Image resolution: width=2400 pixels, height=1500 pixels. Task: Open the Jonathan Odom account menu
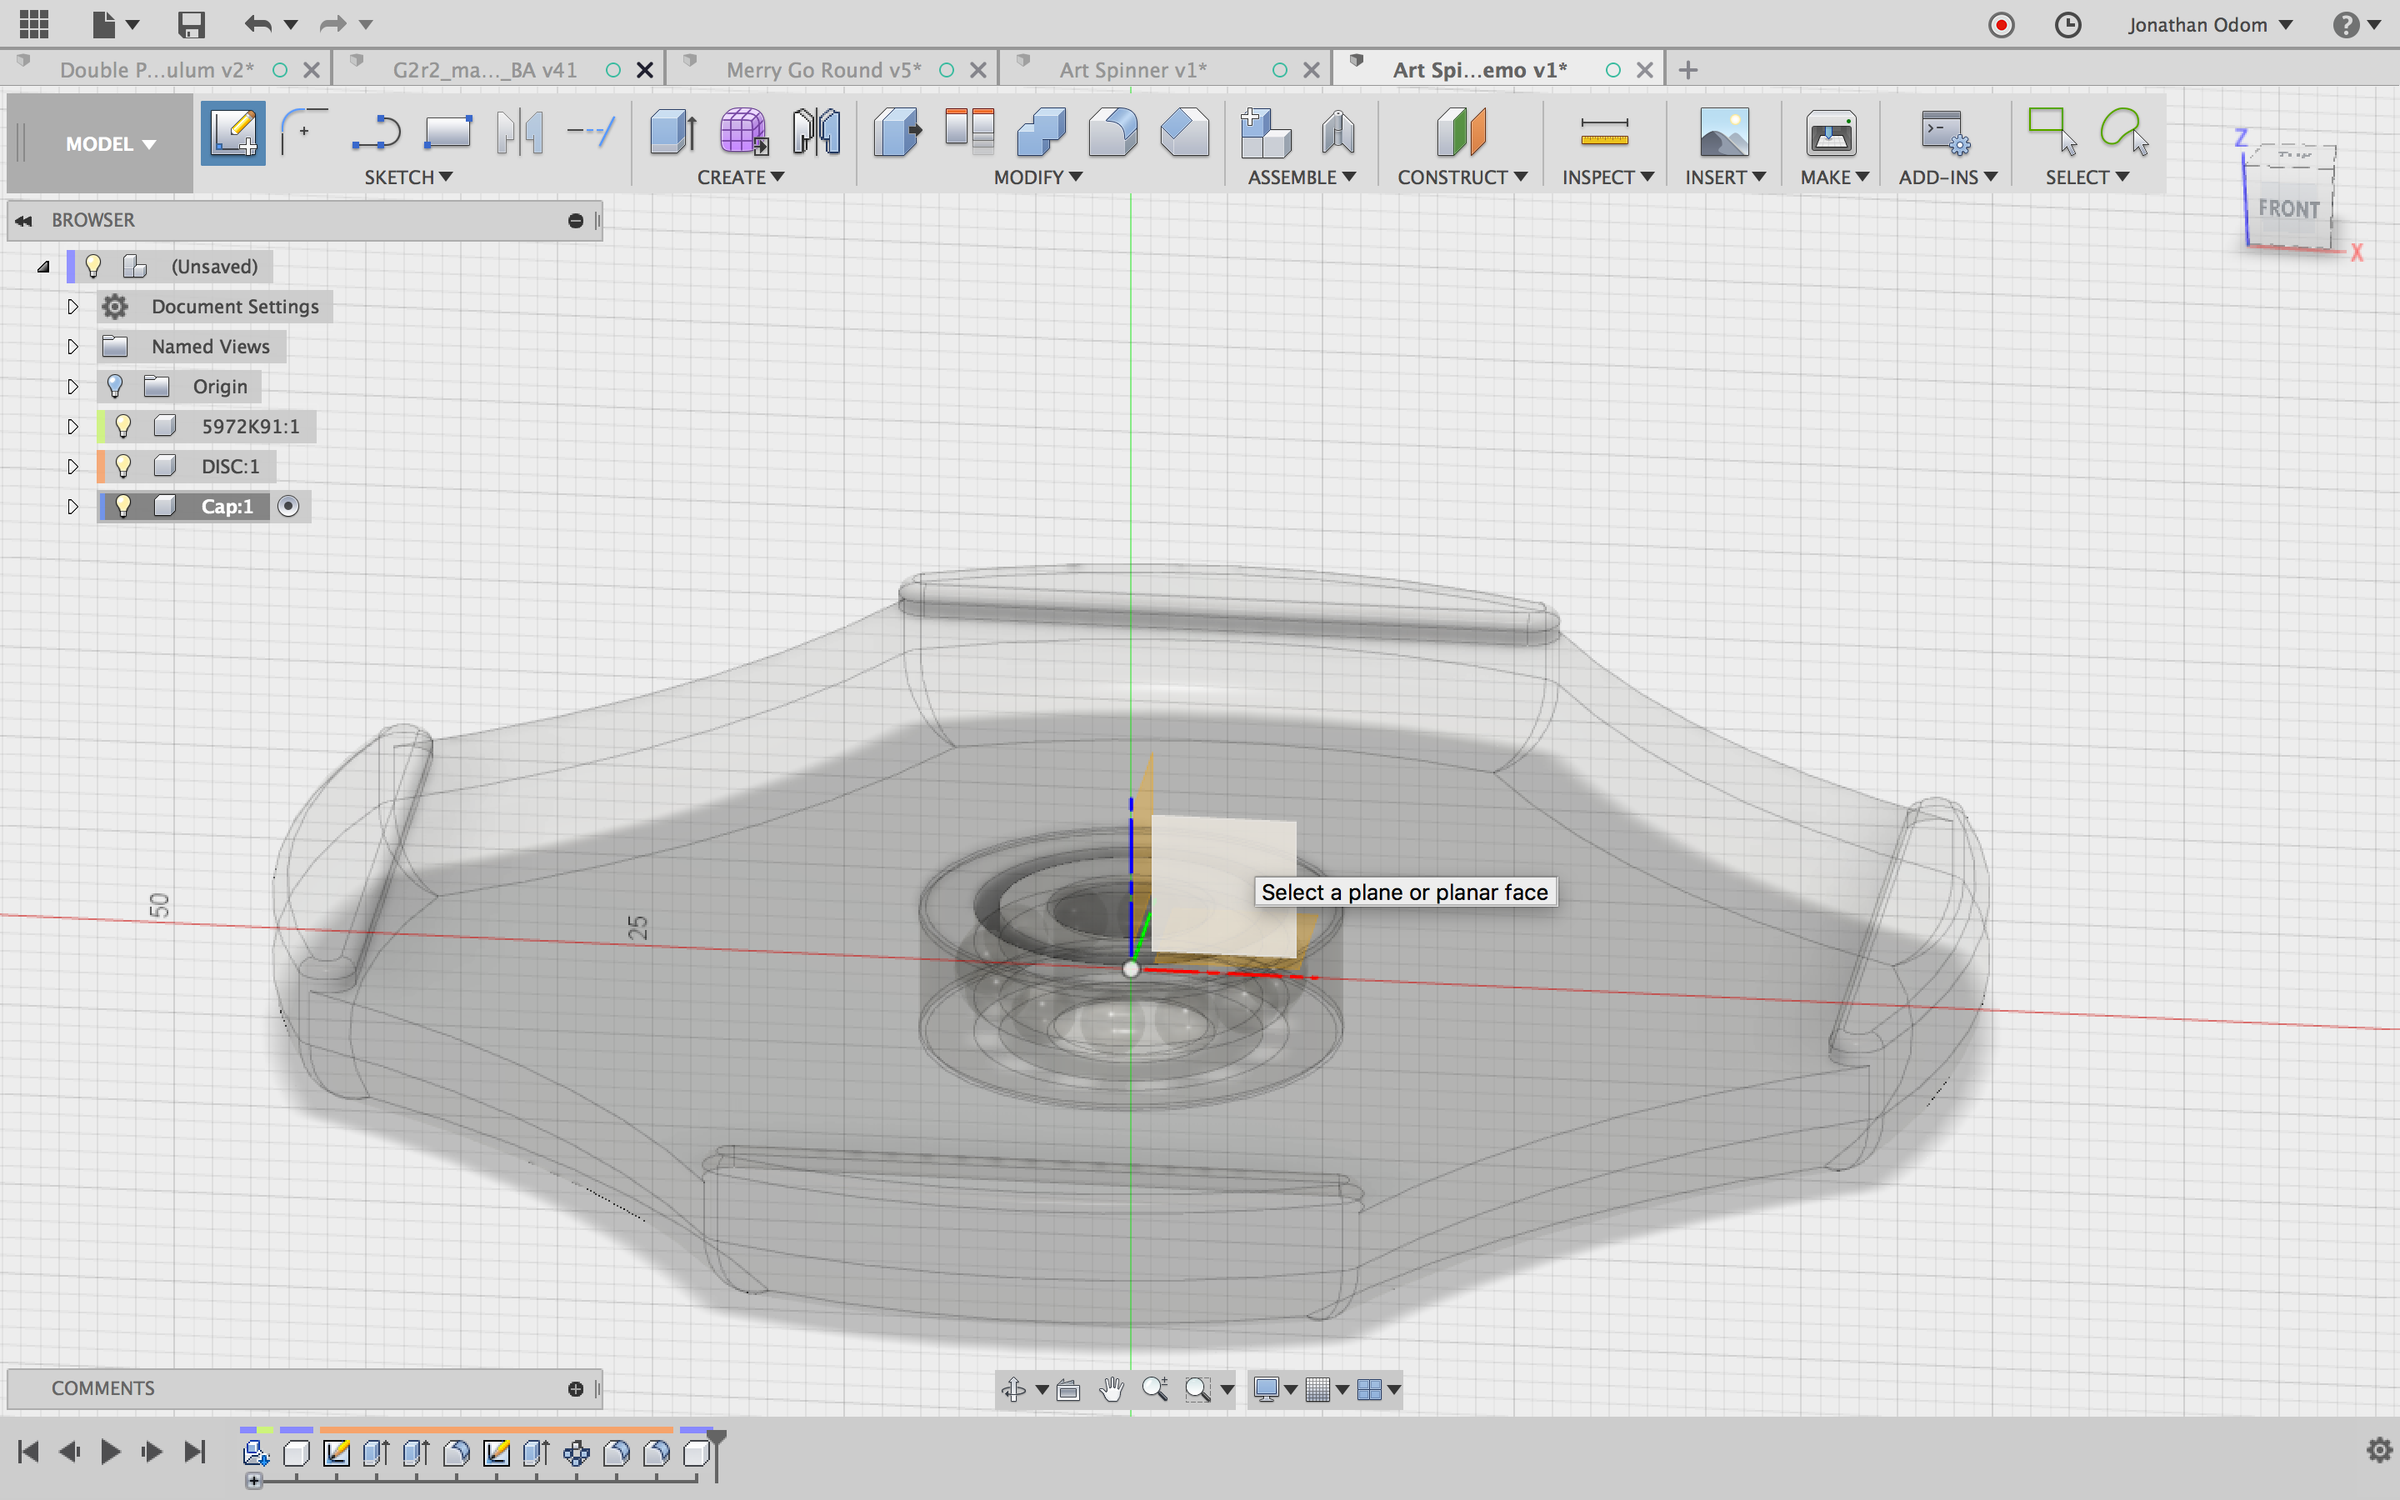coord(2208,24)
